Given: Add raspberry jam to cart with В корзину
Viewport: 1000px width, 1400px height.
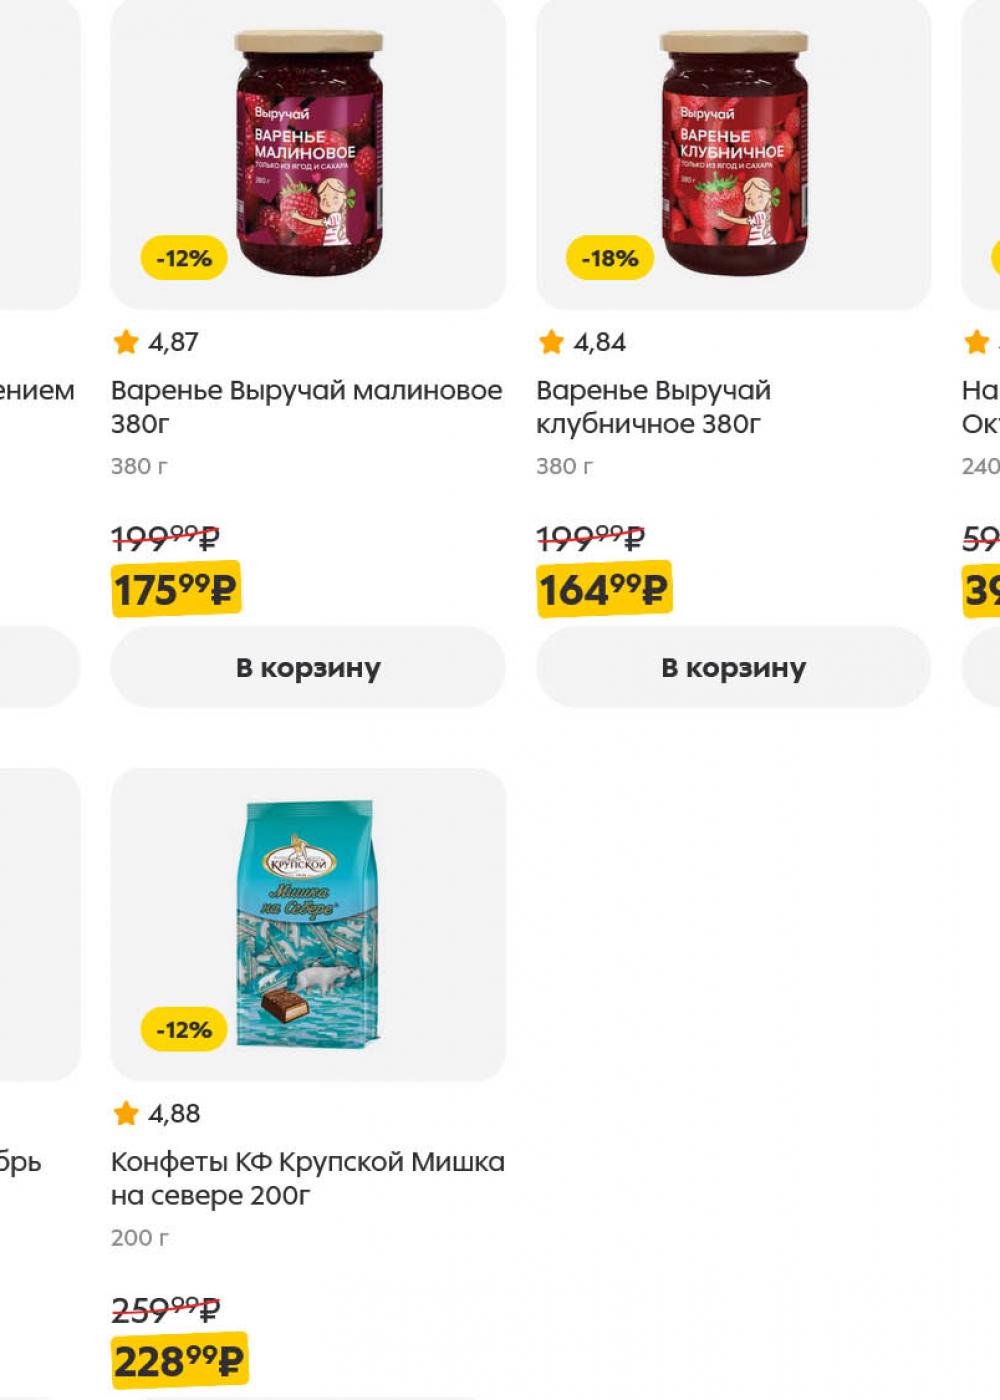Looking at the screenshot, I should (x=308, y=667).
